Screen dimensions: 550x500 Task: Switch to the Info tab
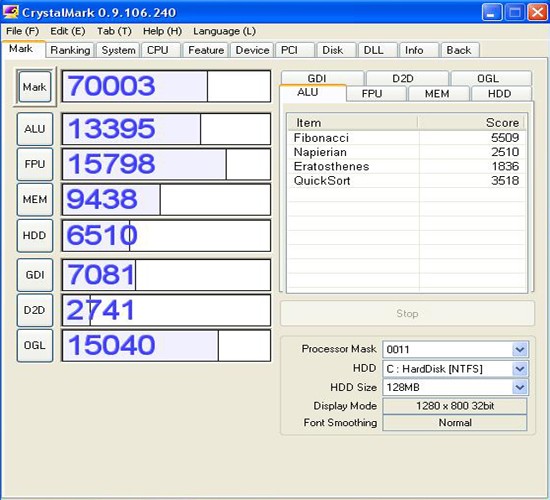click(419, 50)
